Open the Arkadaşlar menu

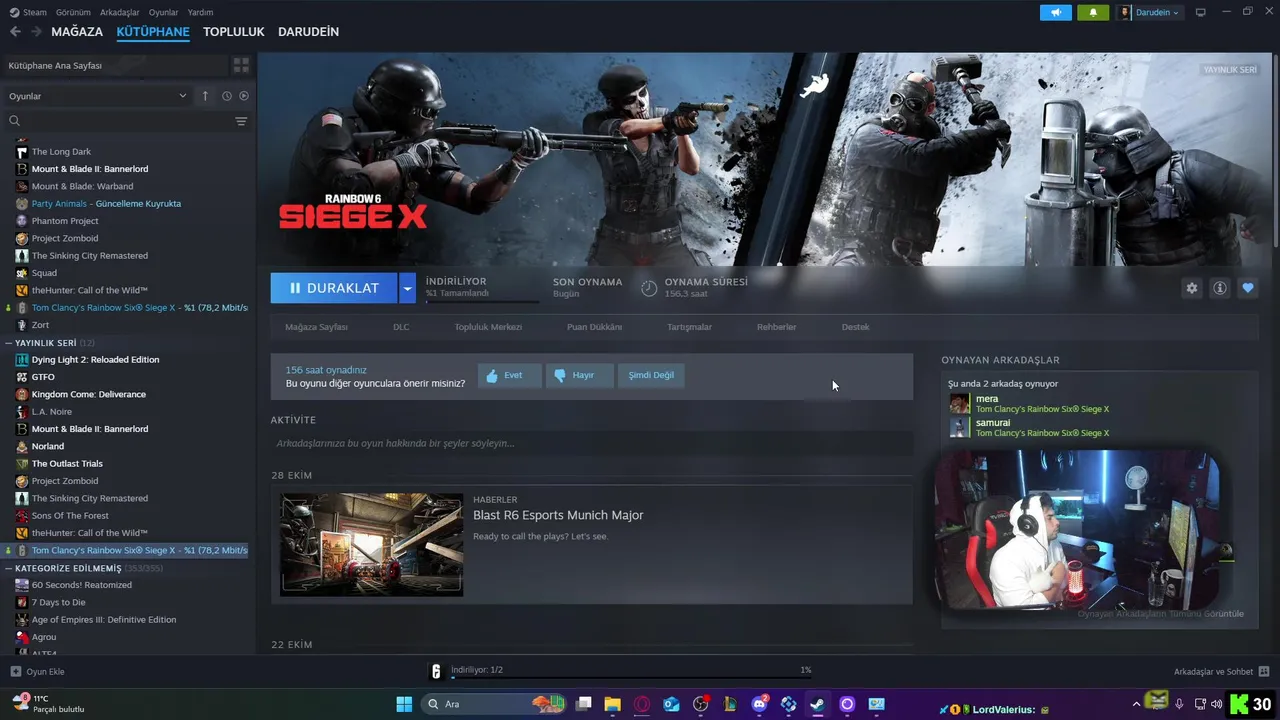pos(120,12)
